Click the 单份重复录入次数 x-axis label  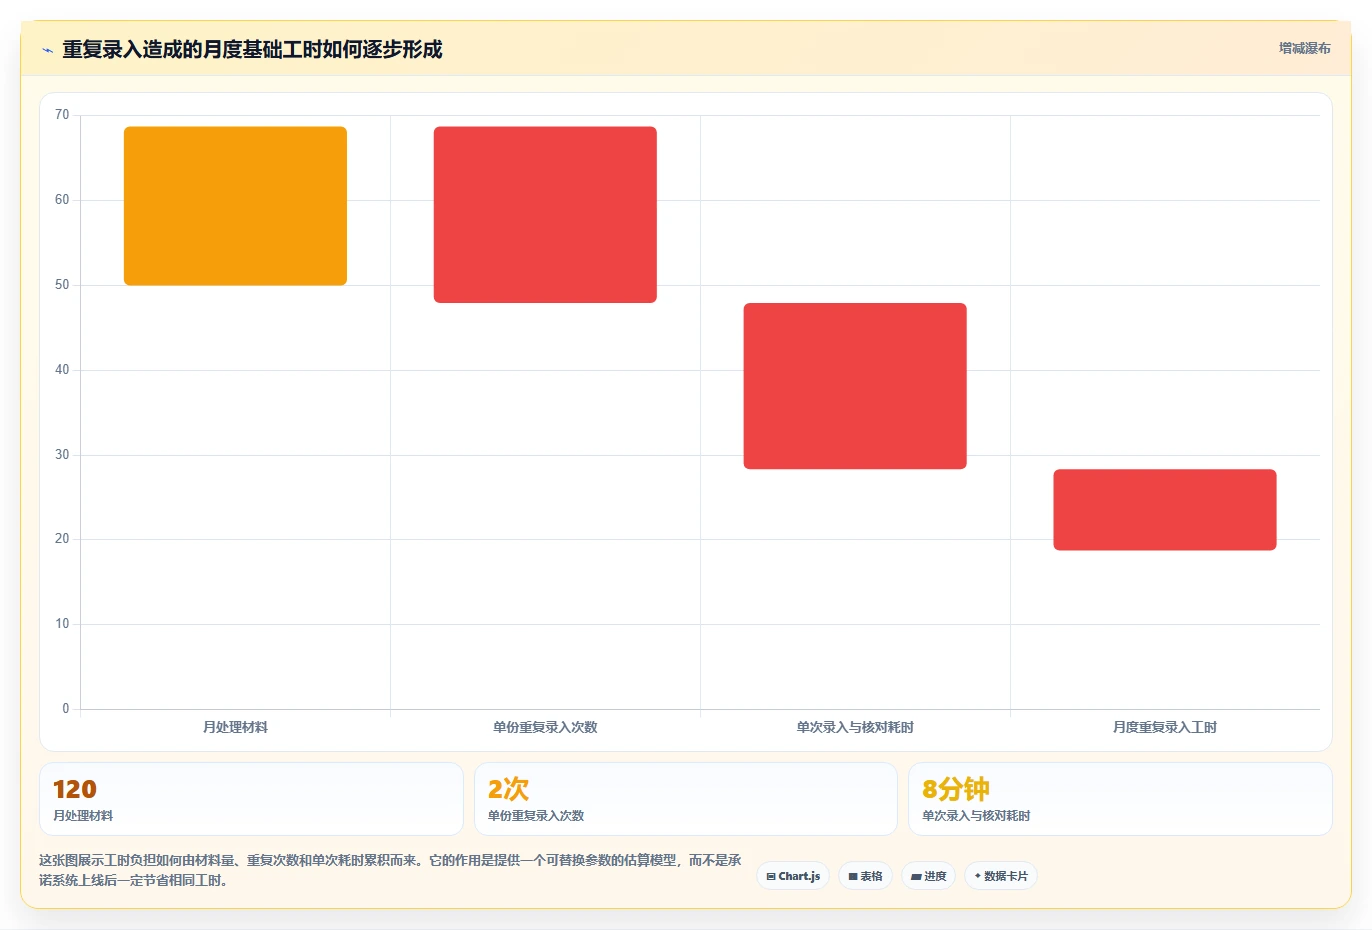tap(545, 727)
